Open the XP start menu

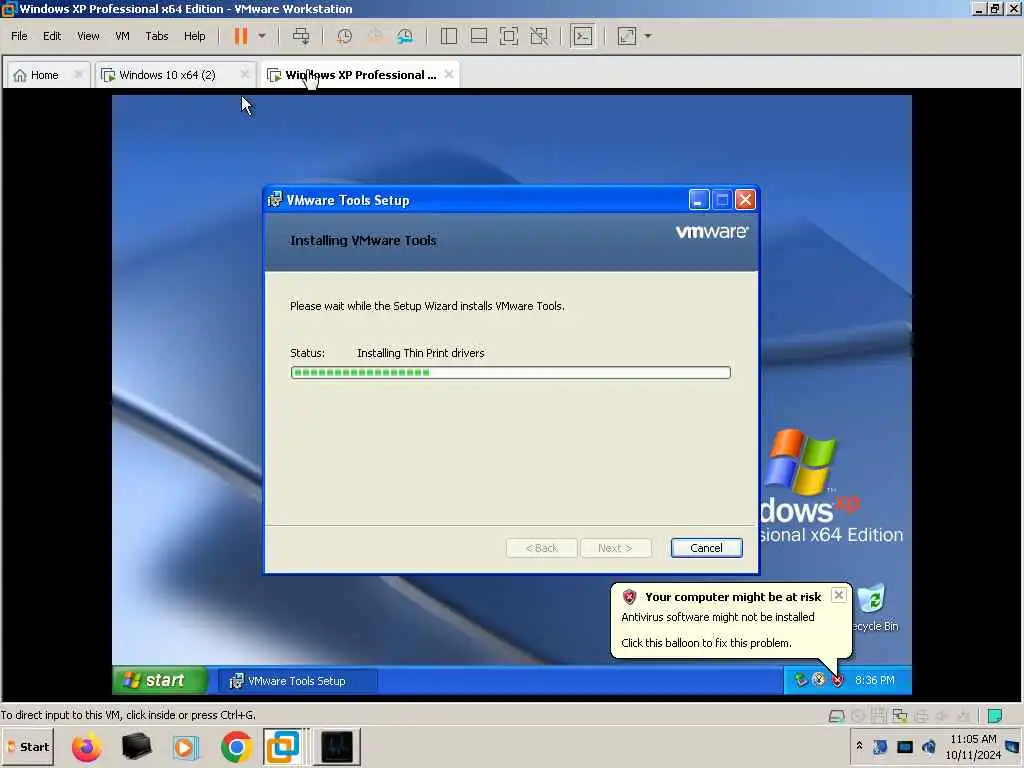point(161,680)
